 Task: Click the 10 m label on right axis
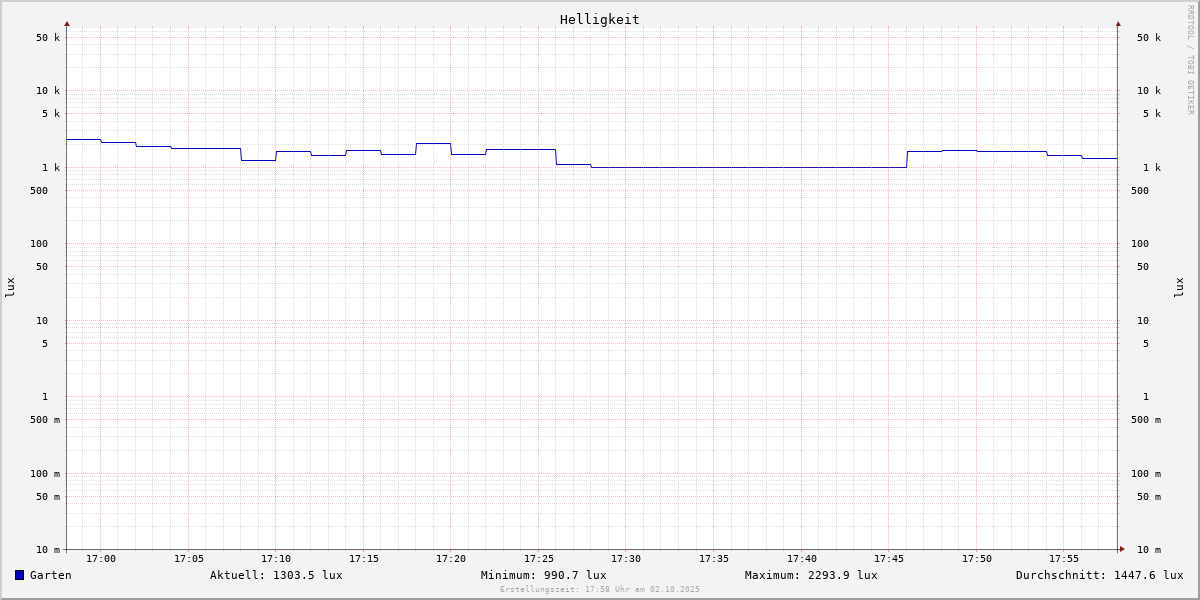(x=1149, y=550)
